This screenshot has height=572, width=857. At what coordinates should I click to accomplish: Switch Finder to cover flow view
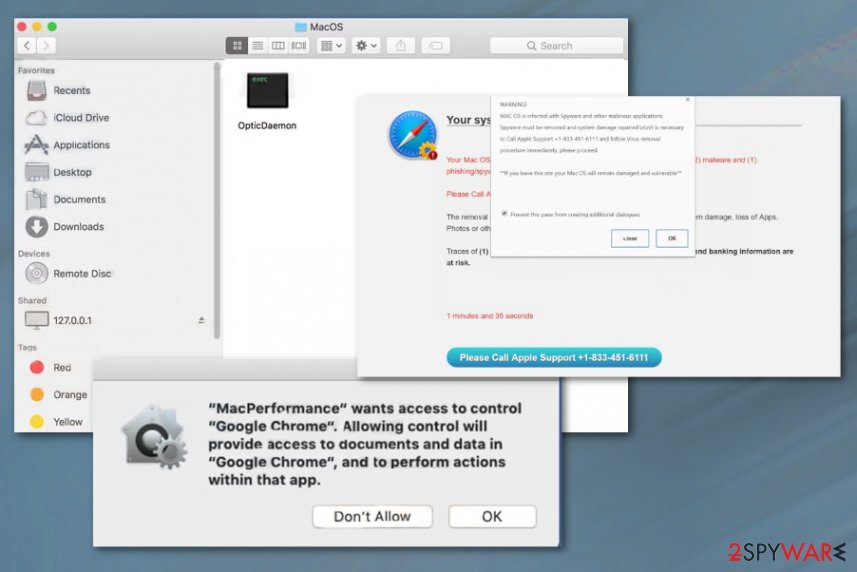pos(299,46)
